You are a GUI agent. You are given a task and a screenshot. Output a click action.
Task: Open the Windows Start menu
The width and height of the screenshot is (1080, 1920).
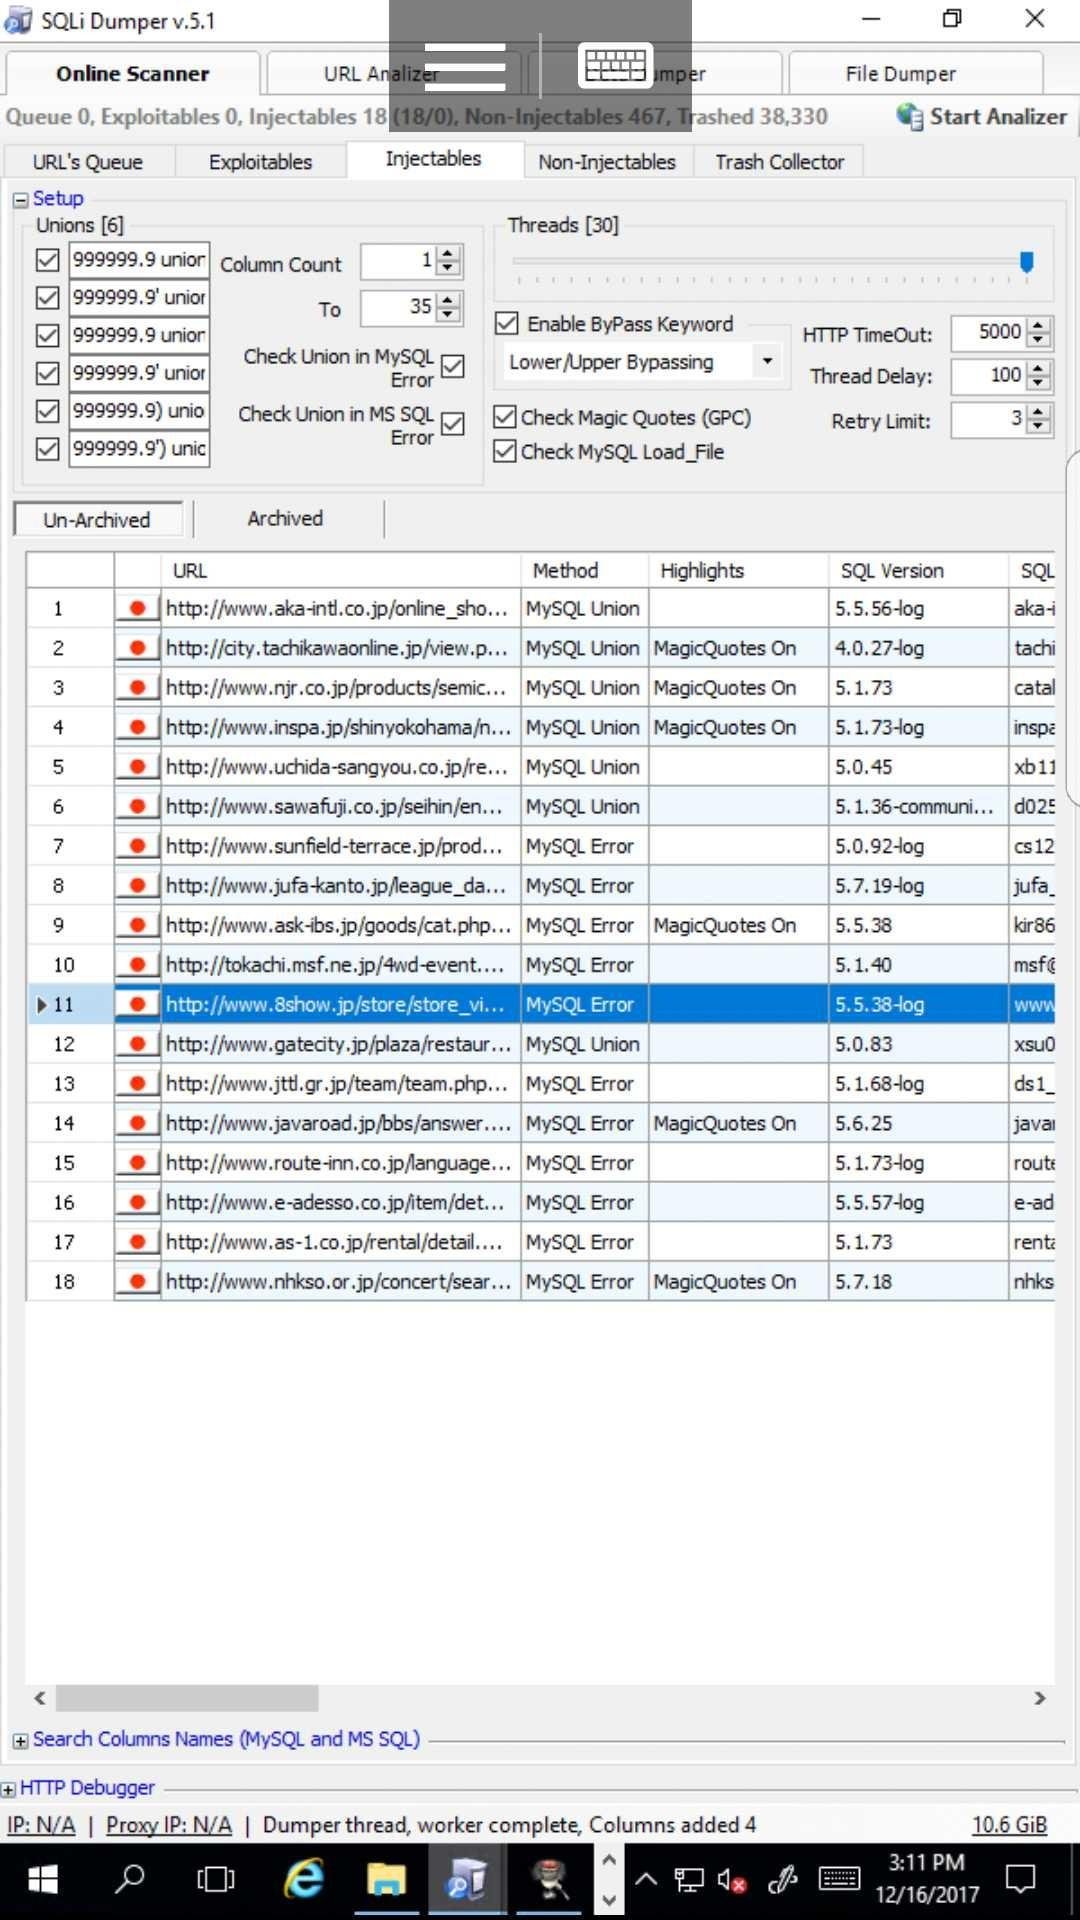click(42, 1880)
